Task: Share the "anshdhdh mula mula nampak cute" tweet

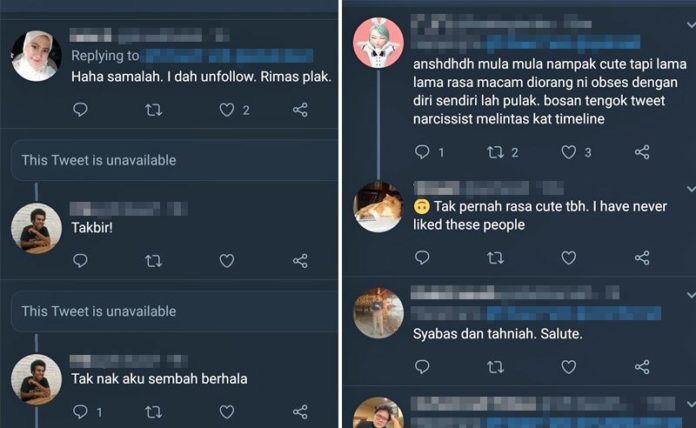Action: pyautogui.click(x=642, y=152)
